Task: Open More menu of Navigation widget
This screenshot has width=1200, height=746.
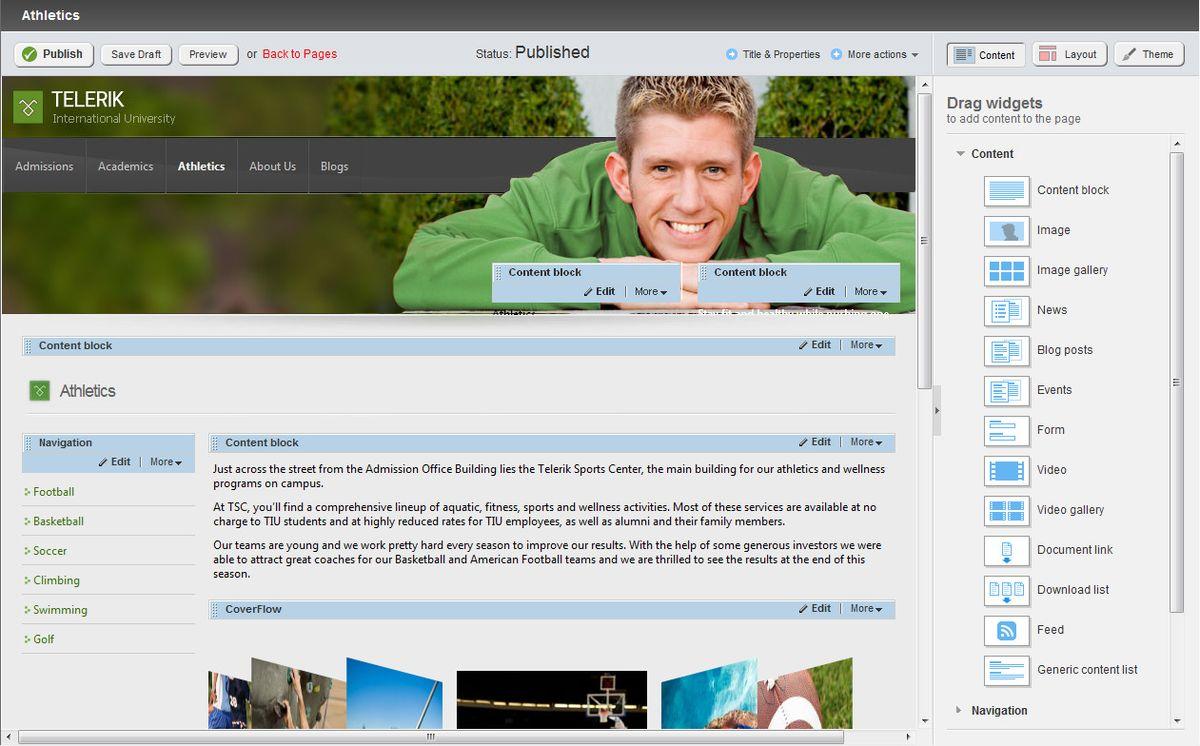Action: pos(166,462)
